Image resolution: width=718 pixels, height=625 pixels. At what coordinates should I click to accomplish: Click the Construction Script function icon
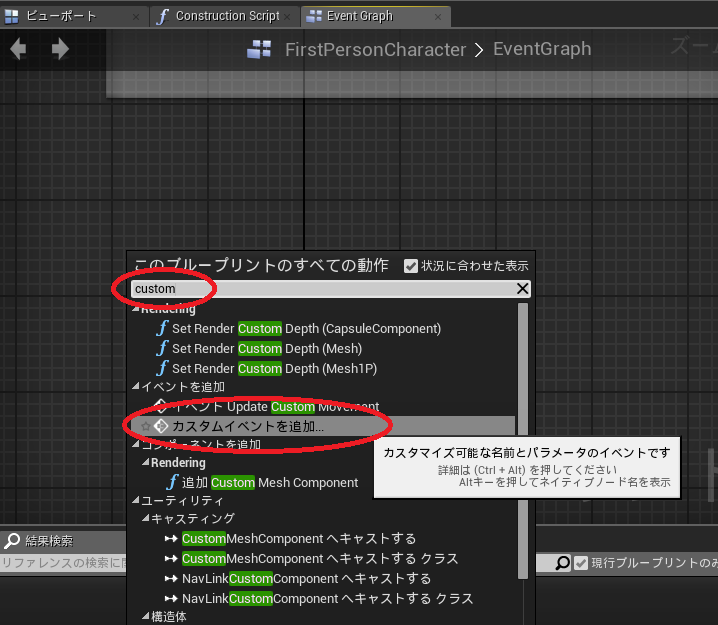point(162,16)
